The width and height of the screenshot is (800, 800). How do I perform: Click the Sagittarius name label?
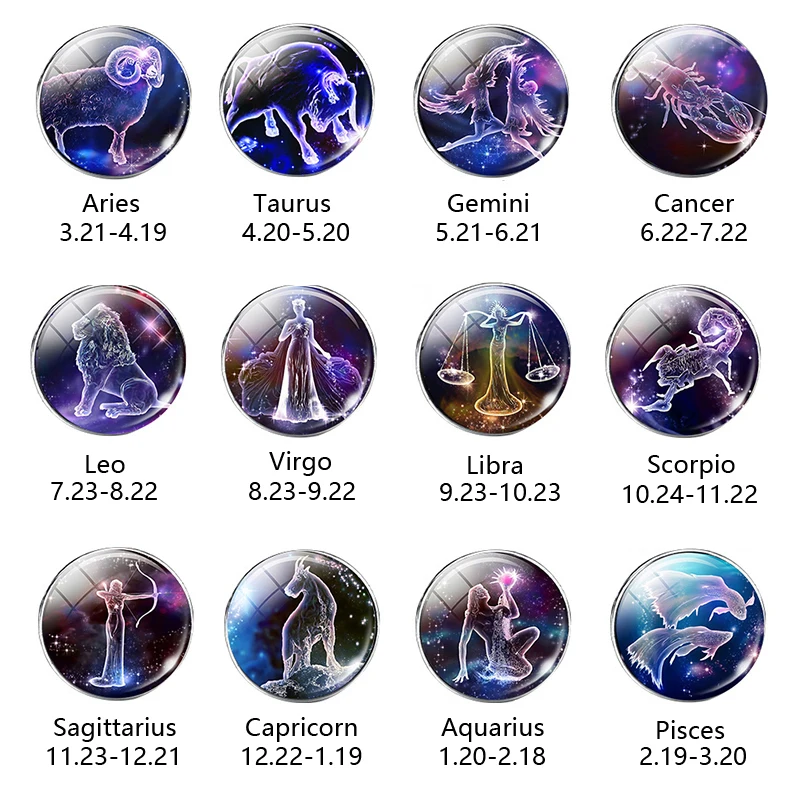(x=115, y=728)
